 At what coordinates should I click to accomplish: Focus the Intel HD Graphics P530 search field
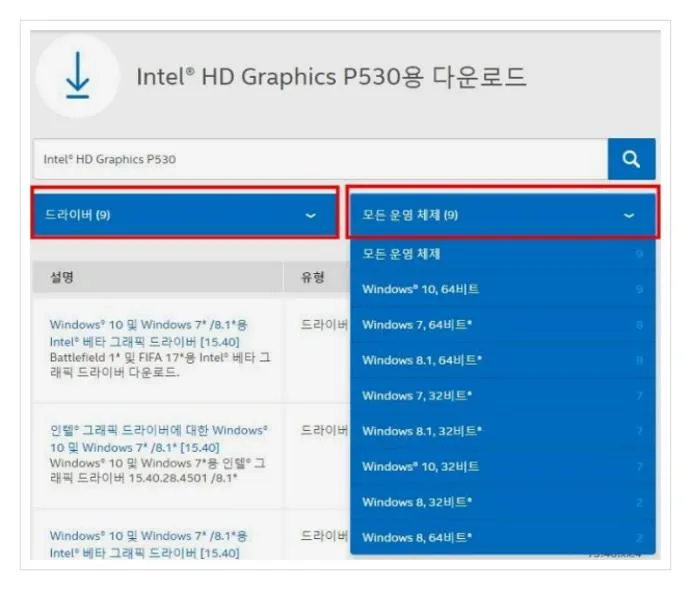click(x=320, y=159)
